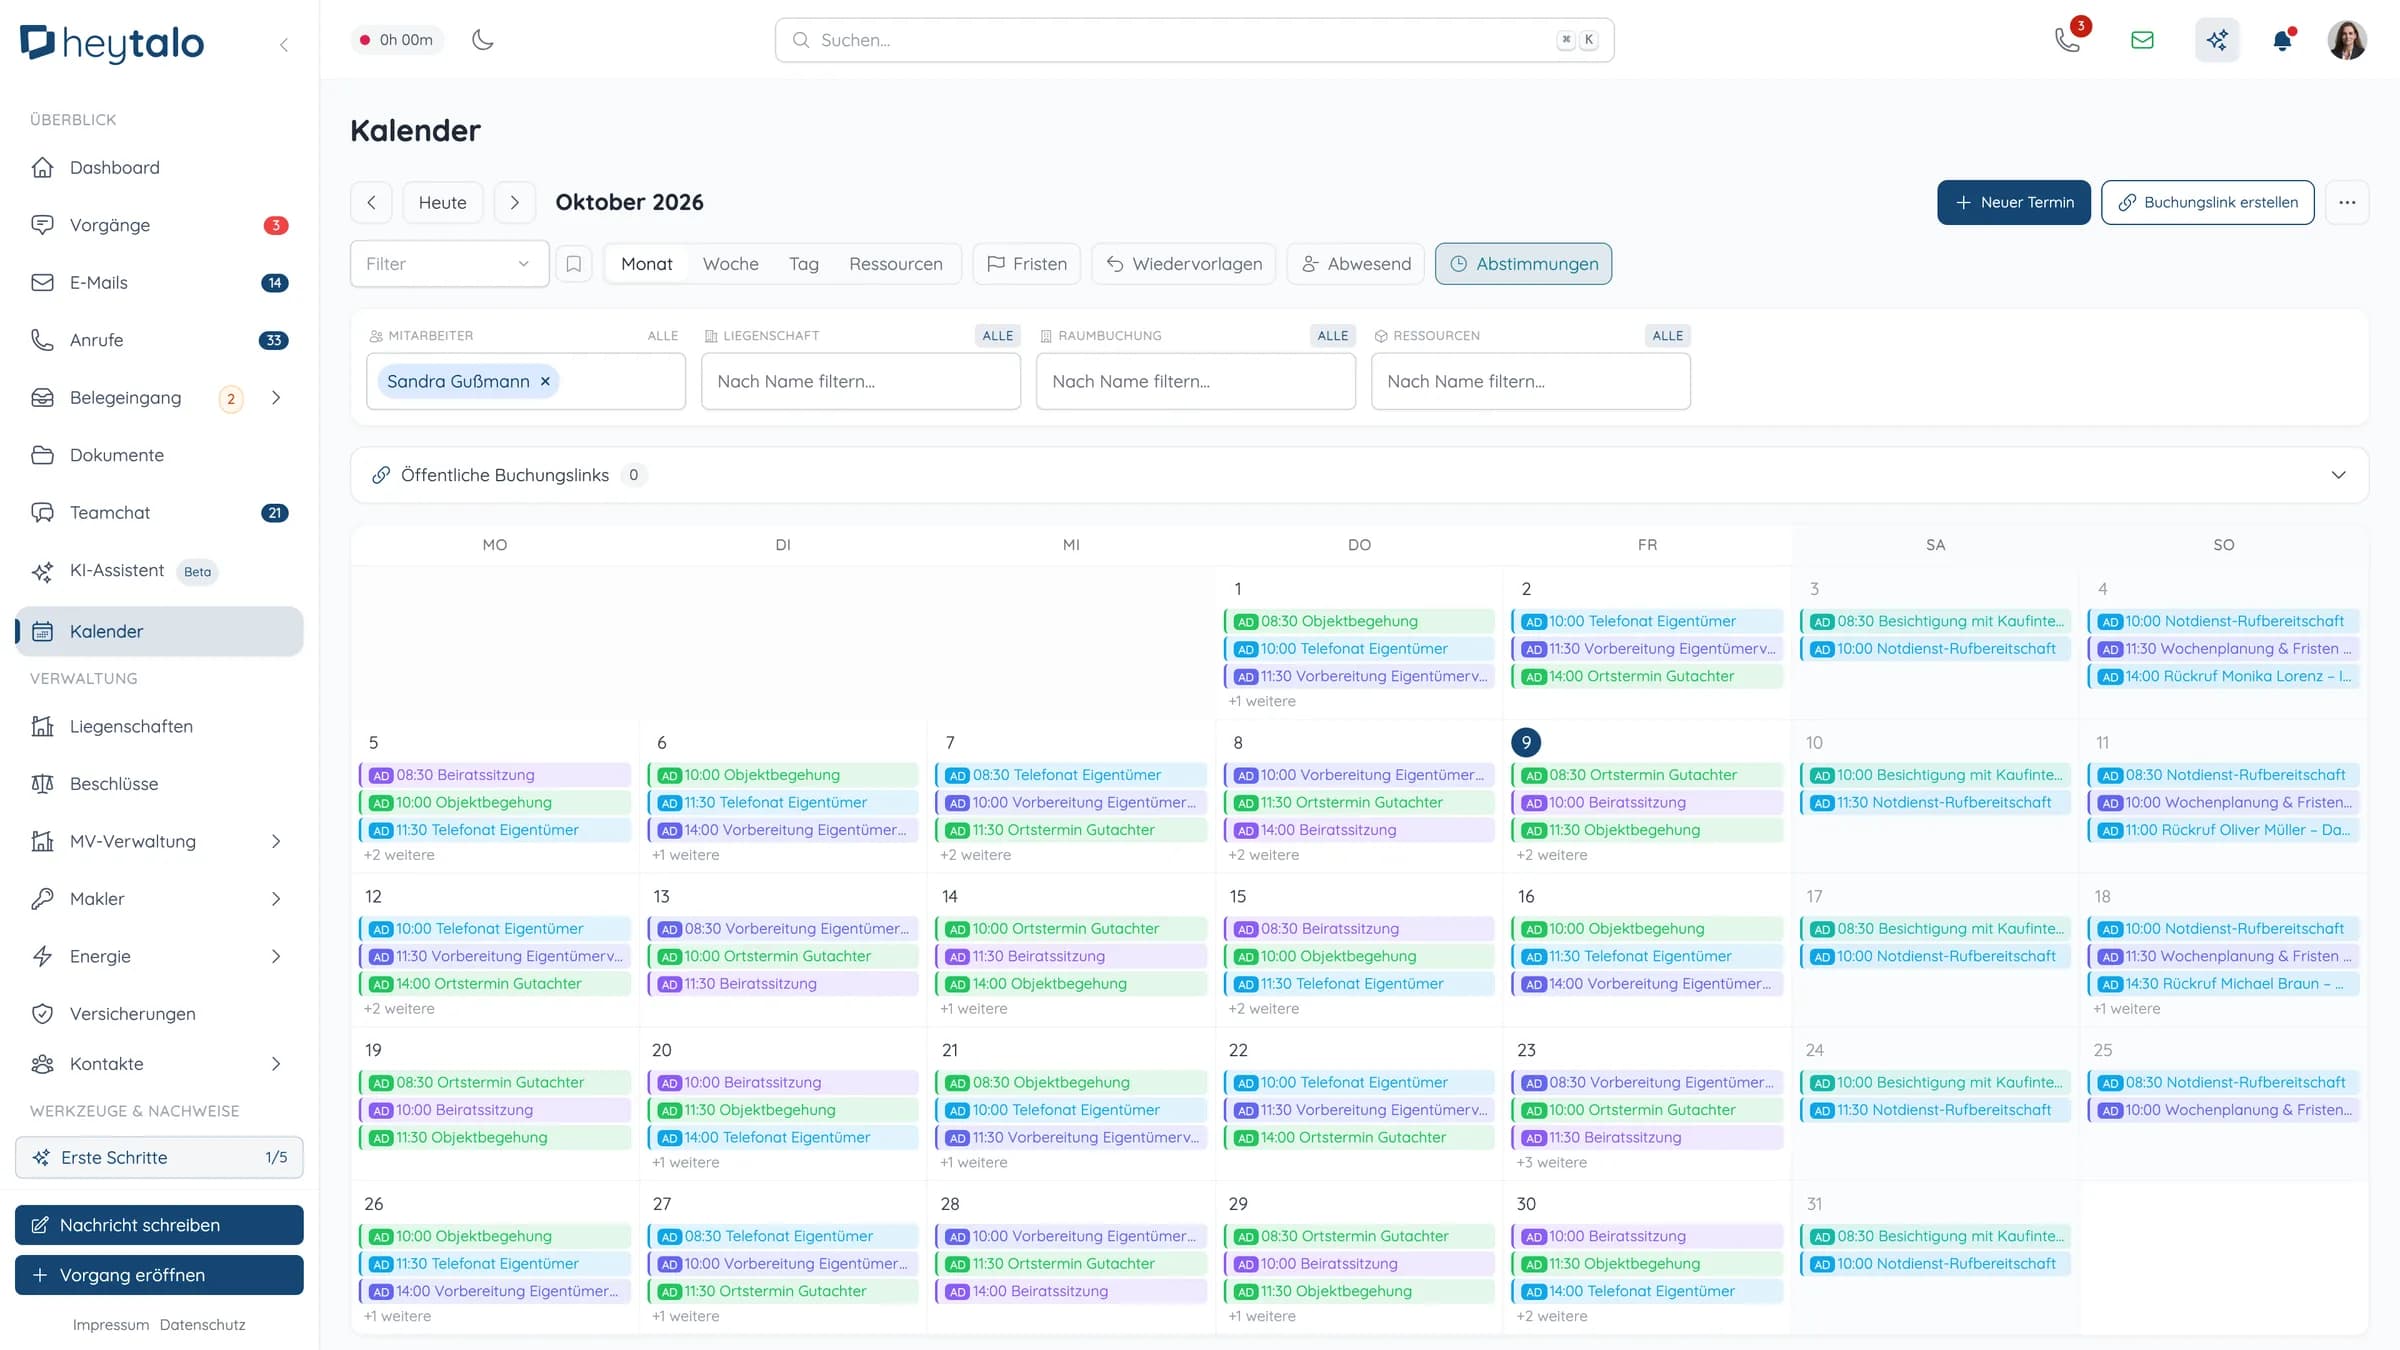
Task: Toggle dark mode moon icon
Action: [483, 40]
